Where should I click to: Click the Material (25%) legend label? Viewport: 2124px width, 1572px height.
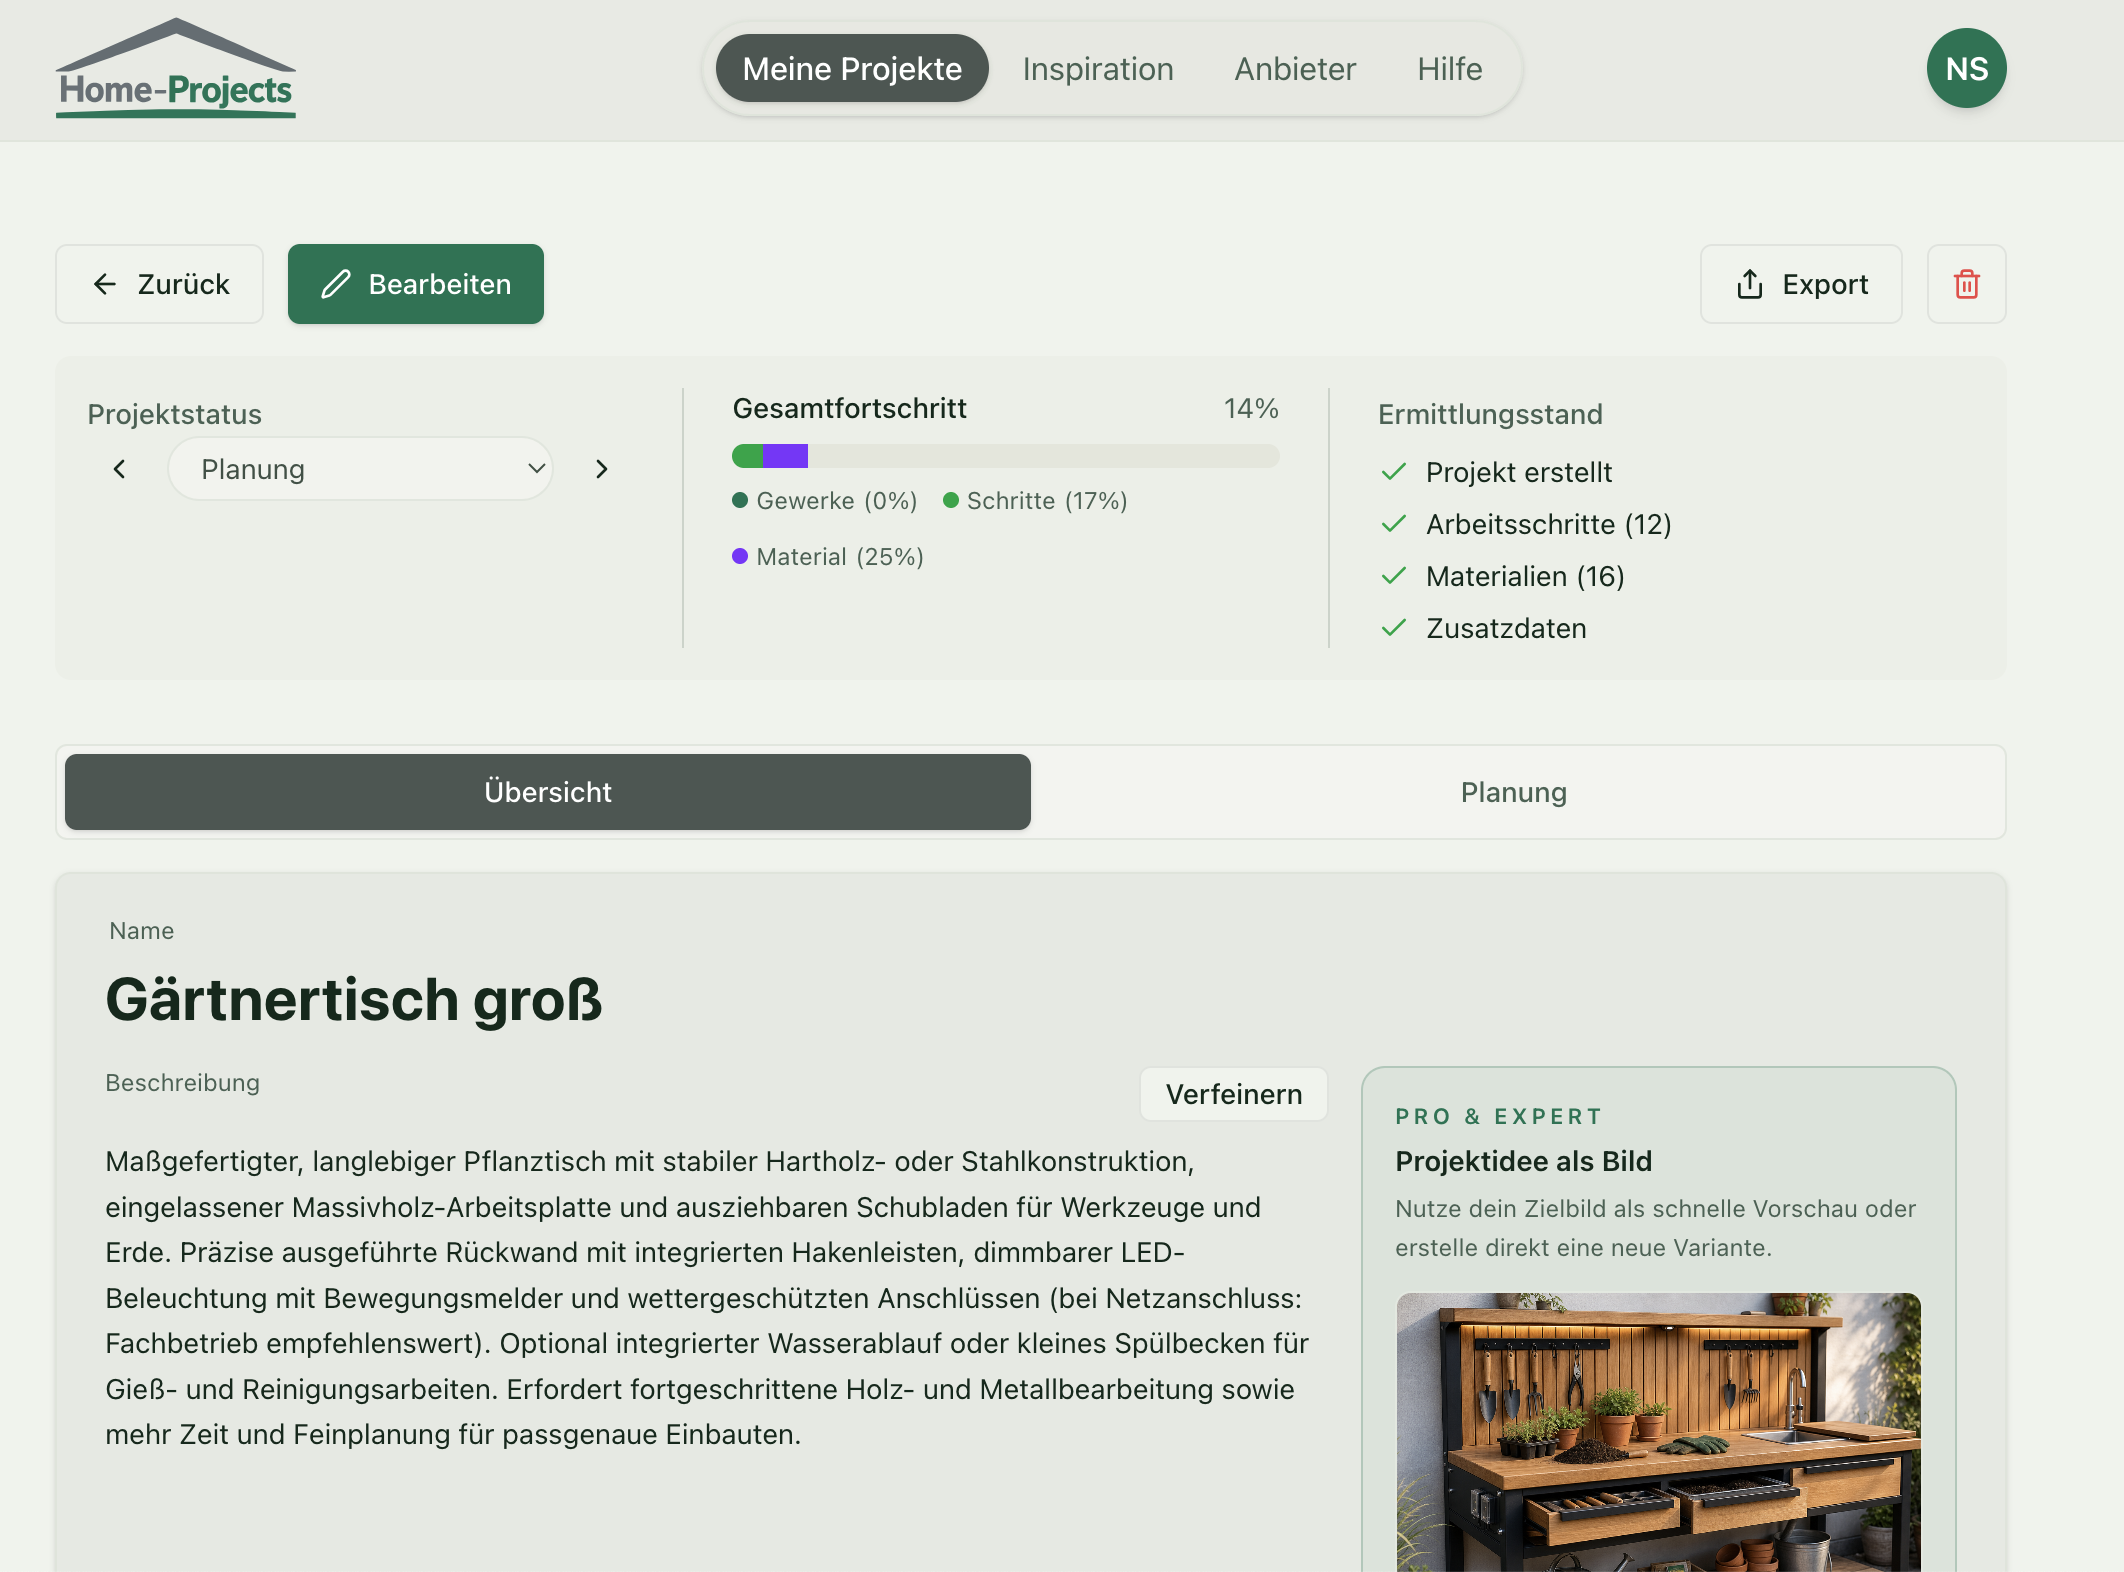pos(840,556)
